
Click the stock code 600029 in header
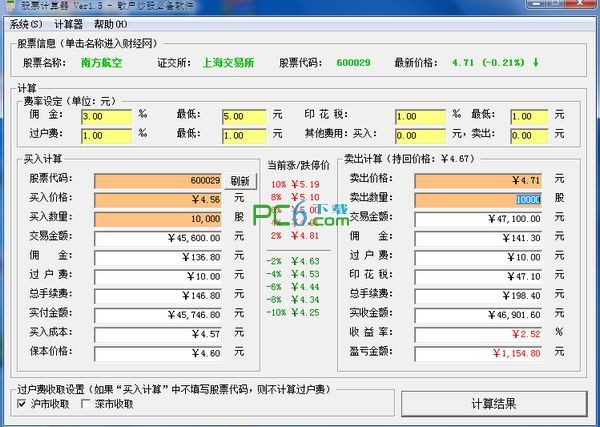354,63
